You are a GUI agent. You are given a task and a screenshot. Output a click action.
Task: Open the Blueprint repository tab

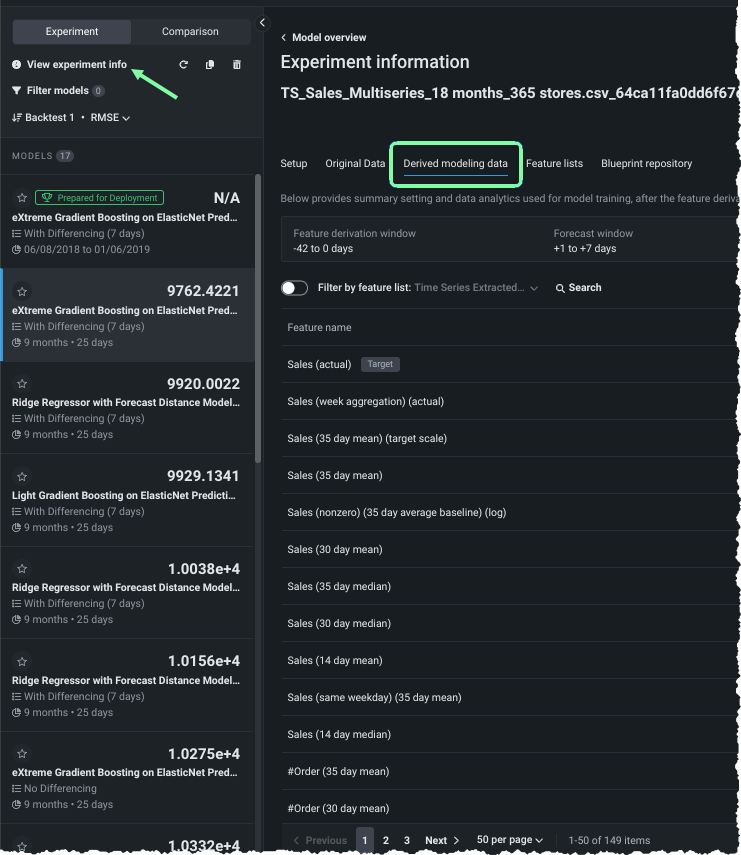(646, 164)
